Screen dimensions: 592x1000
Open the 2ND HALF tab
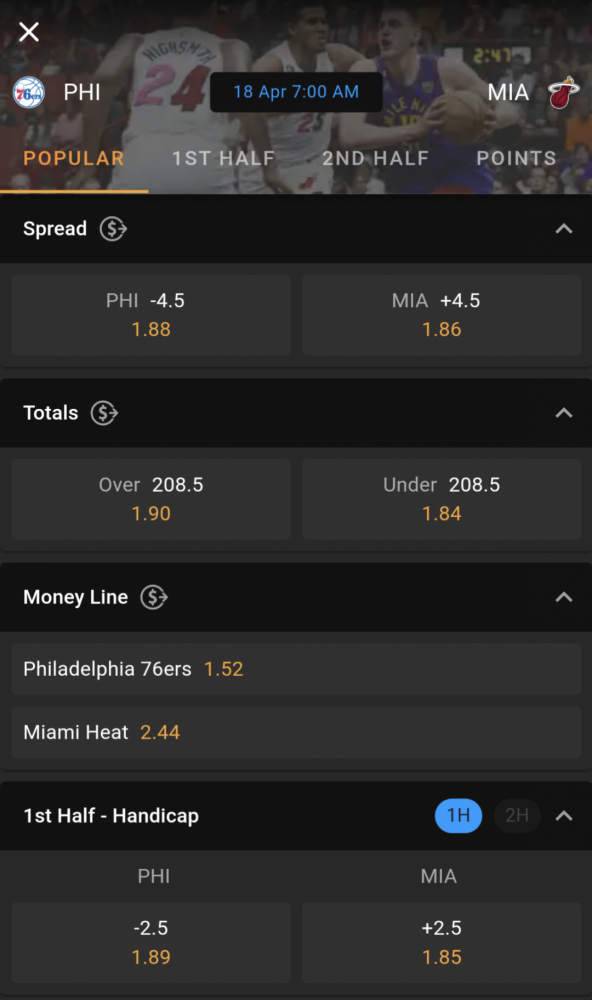pyautogui.click(x=375, y=158)
